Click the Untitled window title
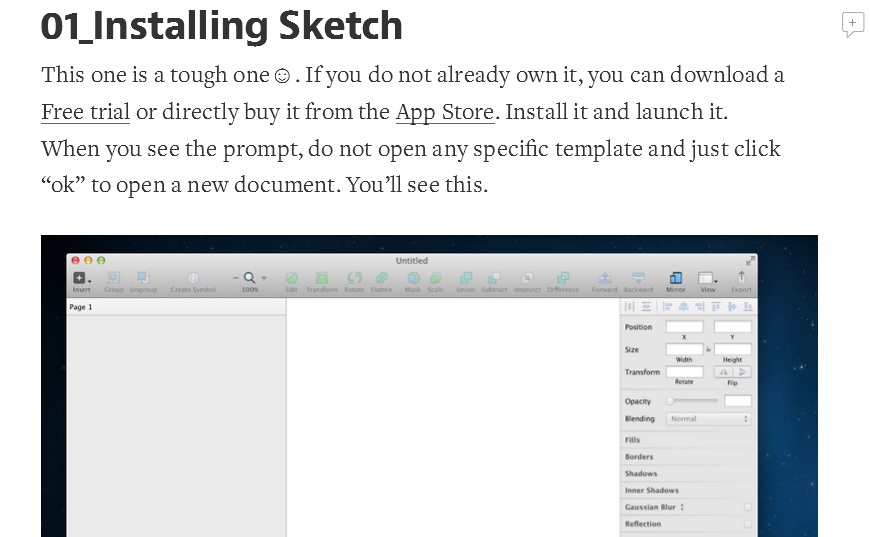The image size is (870, 537). pos(412,260)
